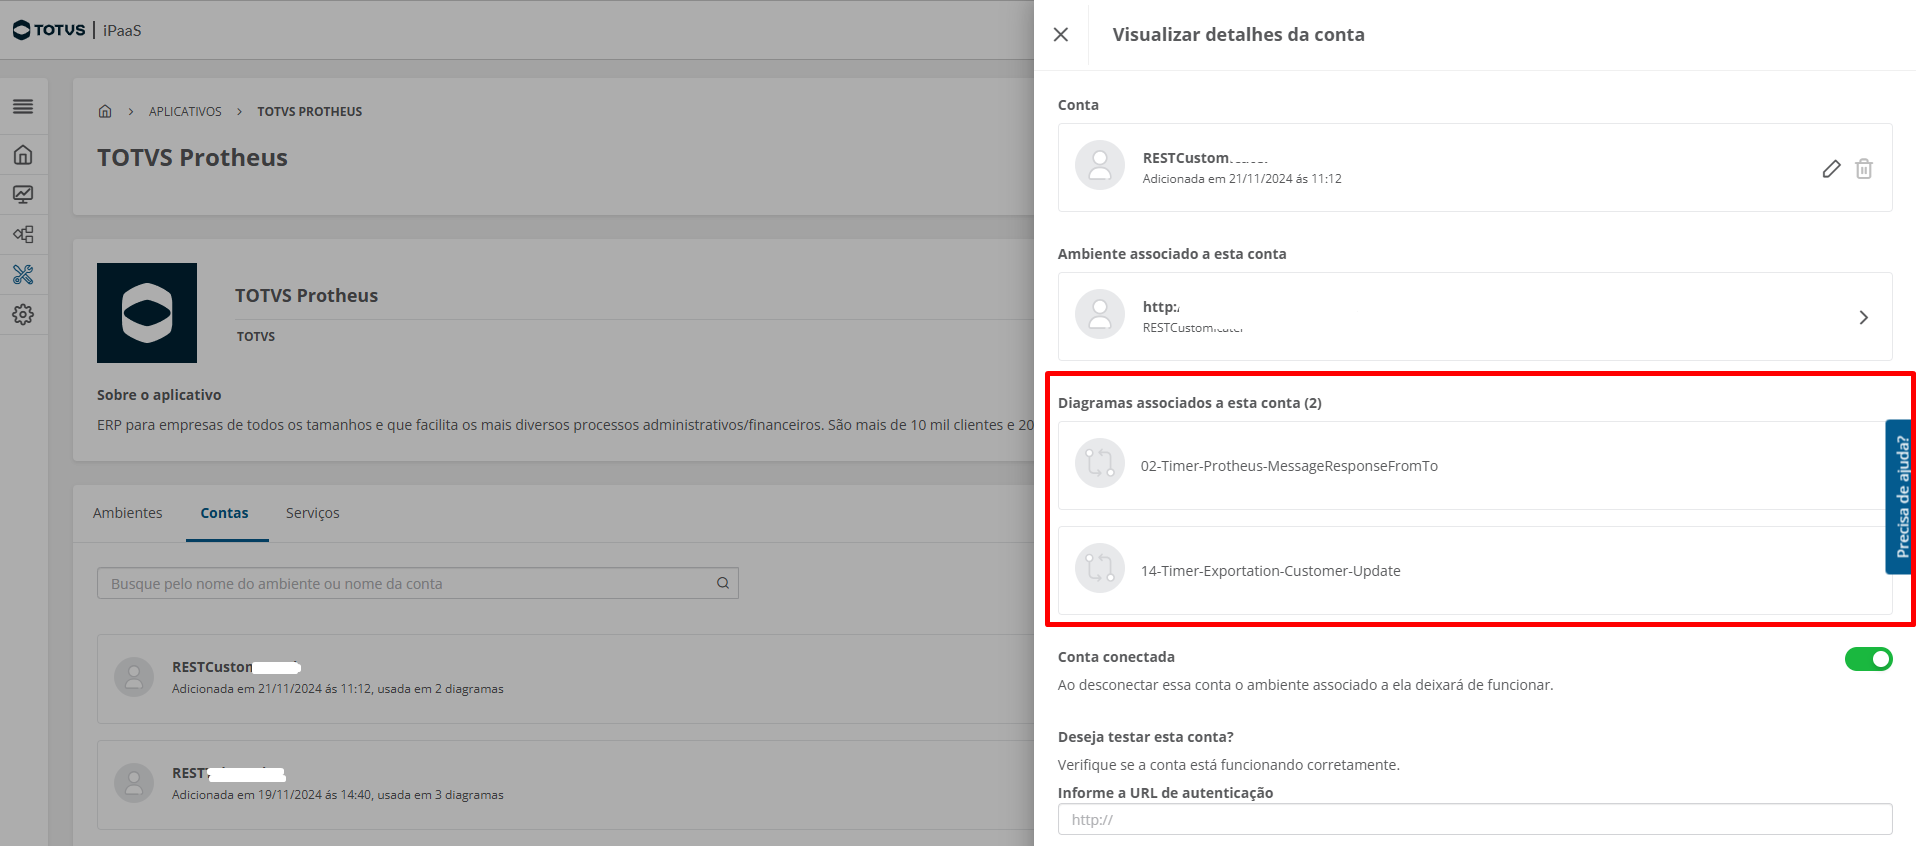Click the search magnifier icon

(723, 583)
